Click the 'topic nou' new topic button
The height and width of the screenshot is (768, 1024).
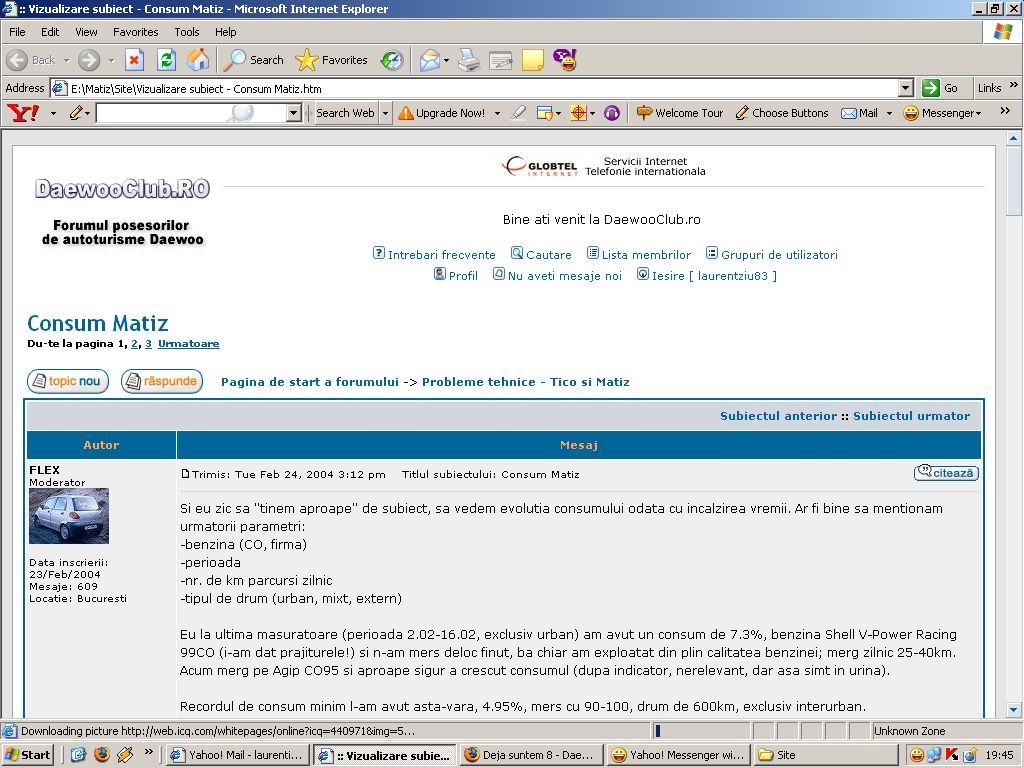click(68, 381)
